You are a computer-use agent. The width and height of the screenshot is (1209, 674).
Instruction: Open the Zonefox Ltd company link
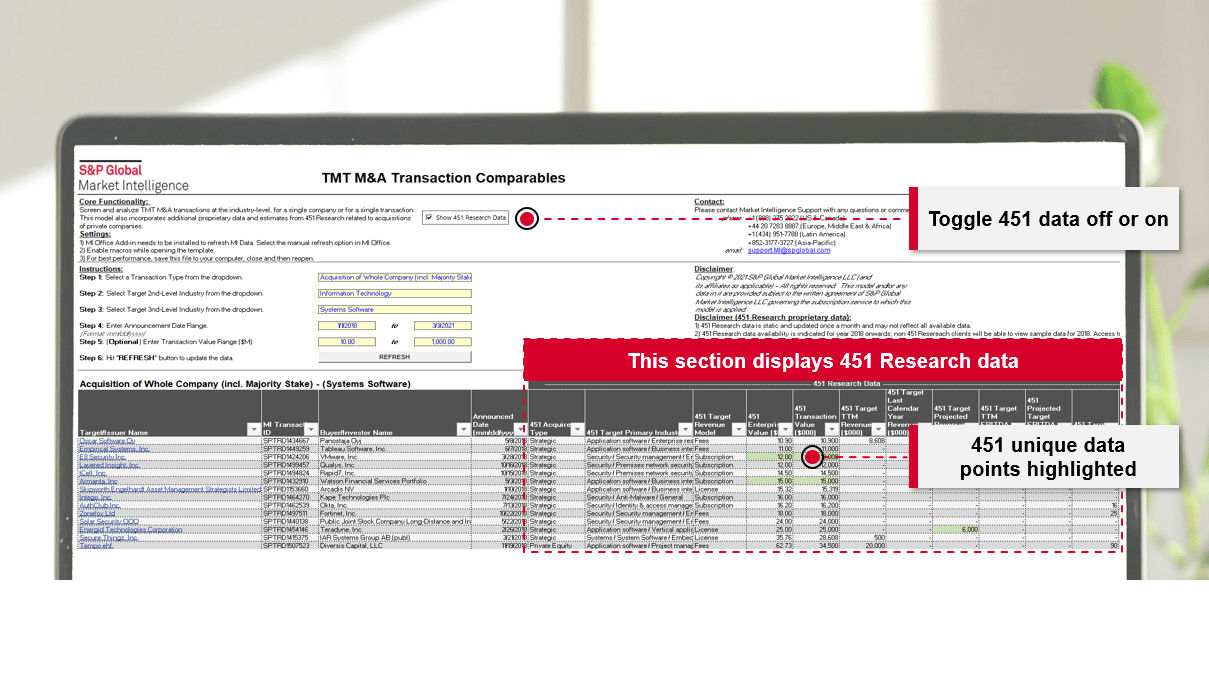click(97, 513)
